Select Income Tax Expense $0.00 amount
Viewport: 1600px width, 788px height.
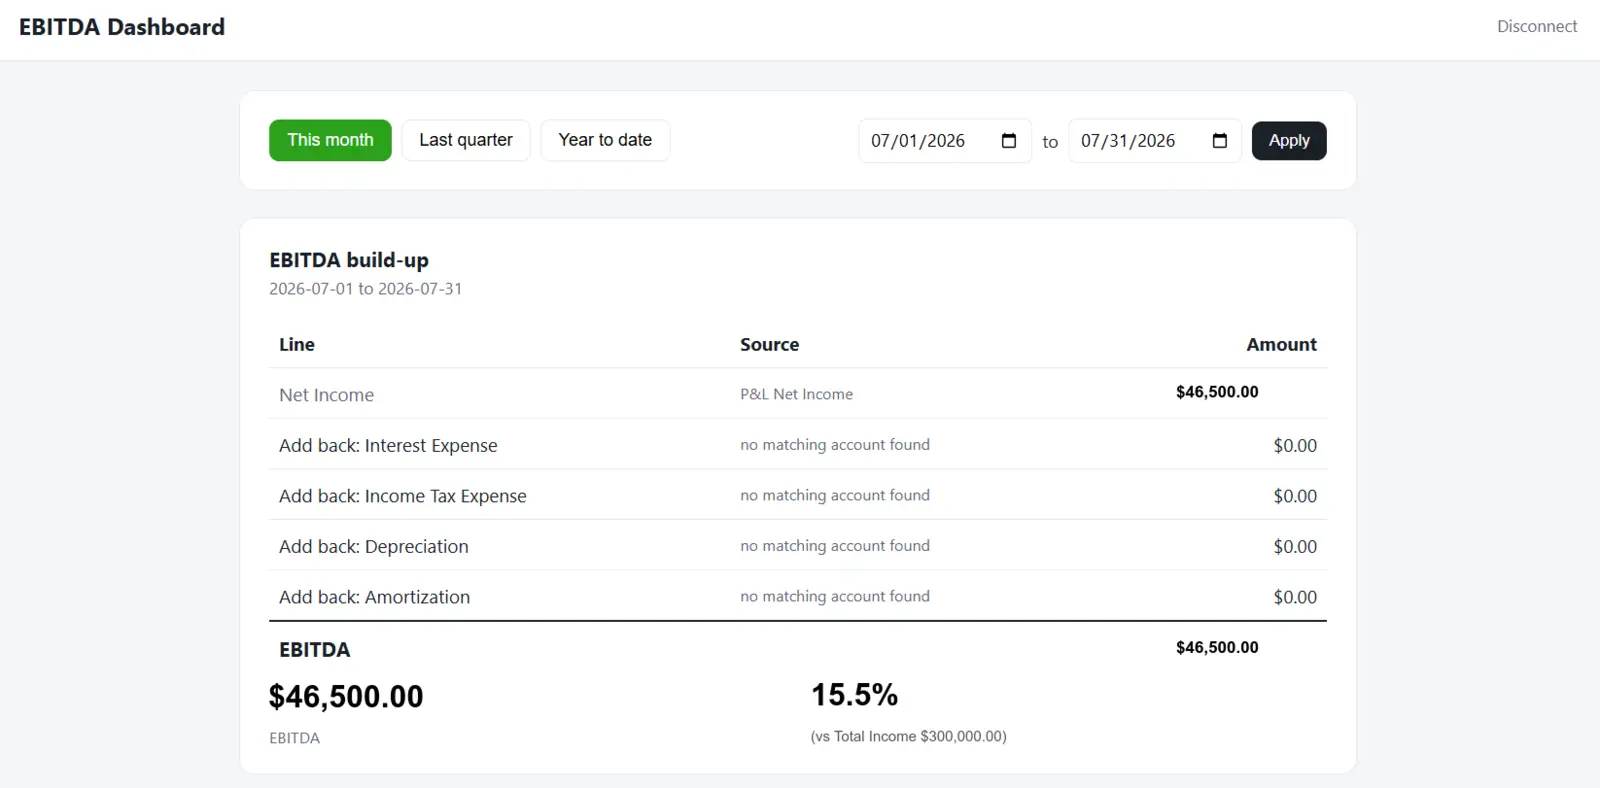click(1295, 496)
